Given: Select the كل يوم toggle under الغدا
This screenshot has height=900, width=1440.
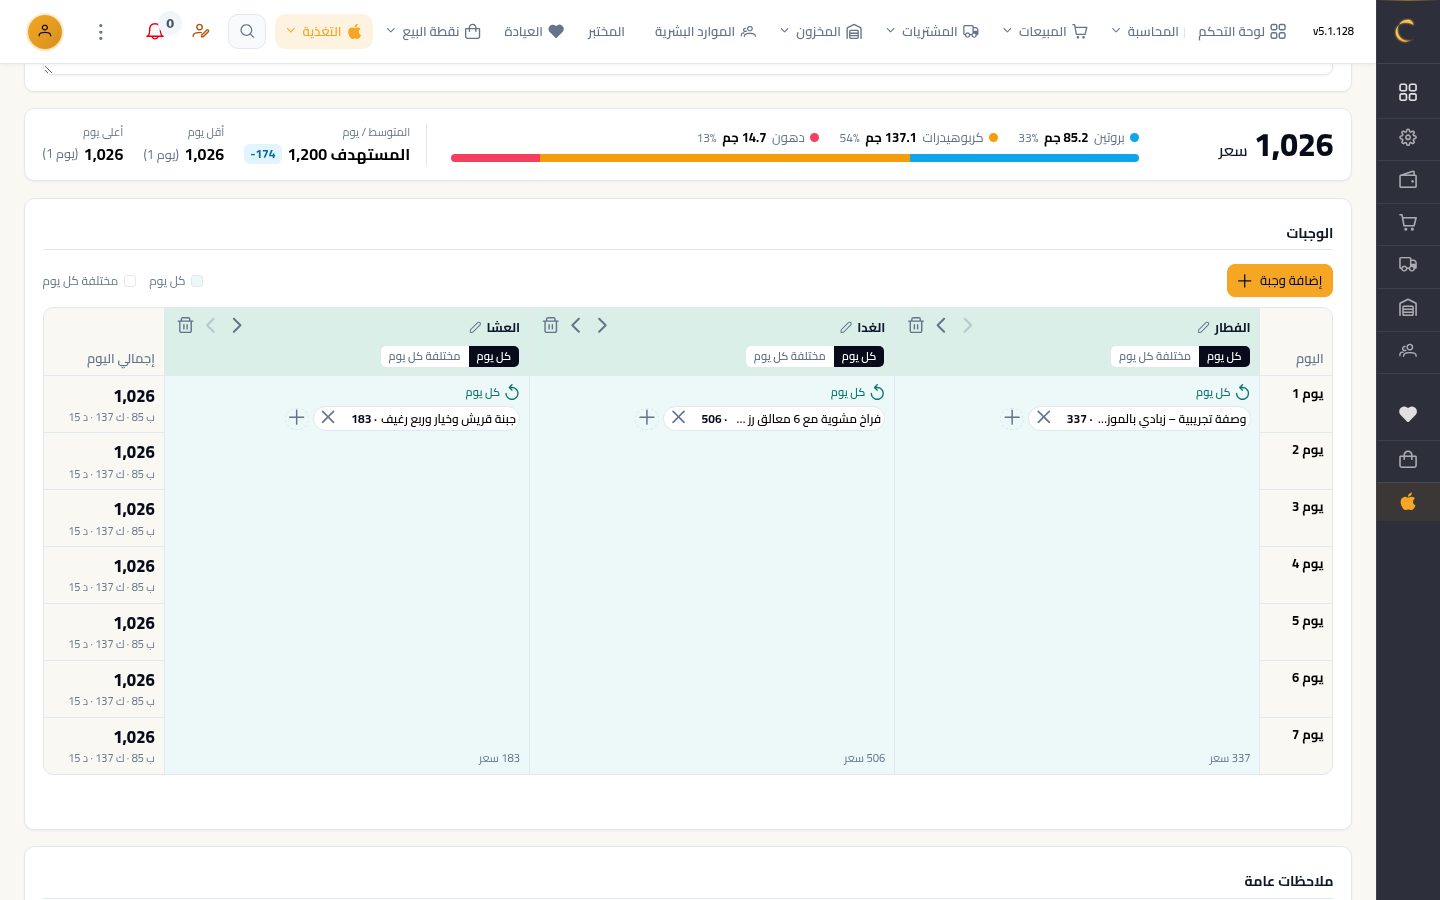Looking at the screenshot, I should point(859,356).
